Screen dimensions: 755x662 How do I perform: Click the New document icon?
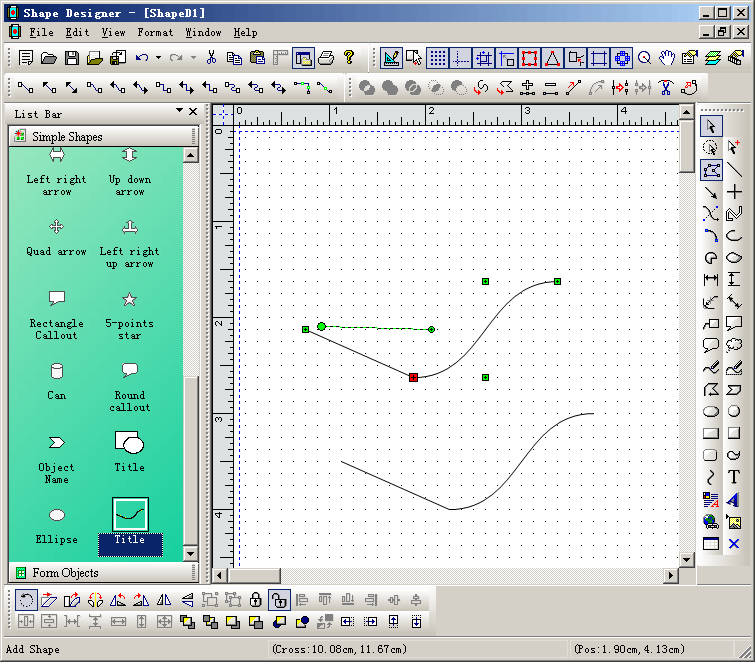coord(26,58)
